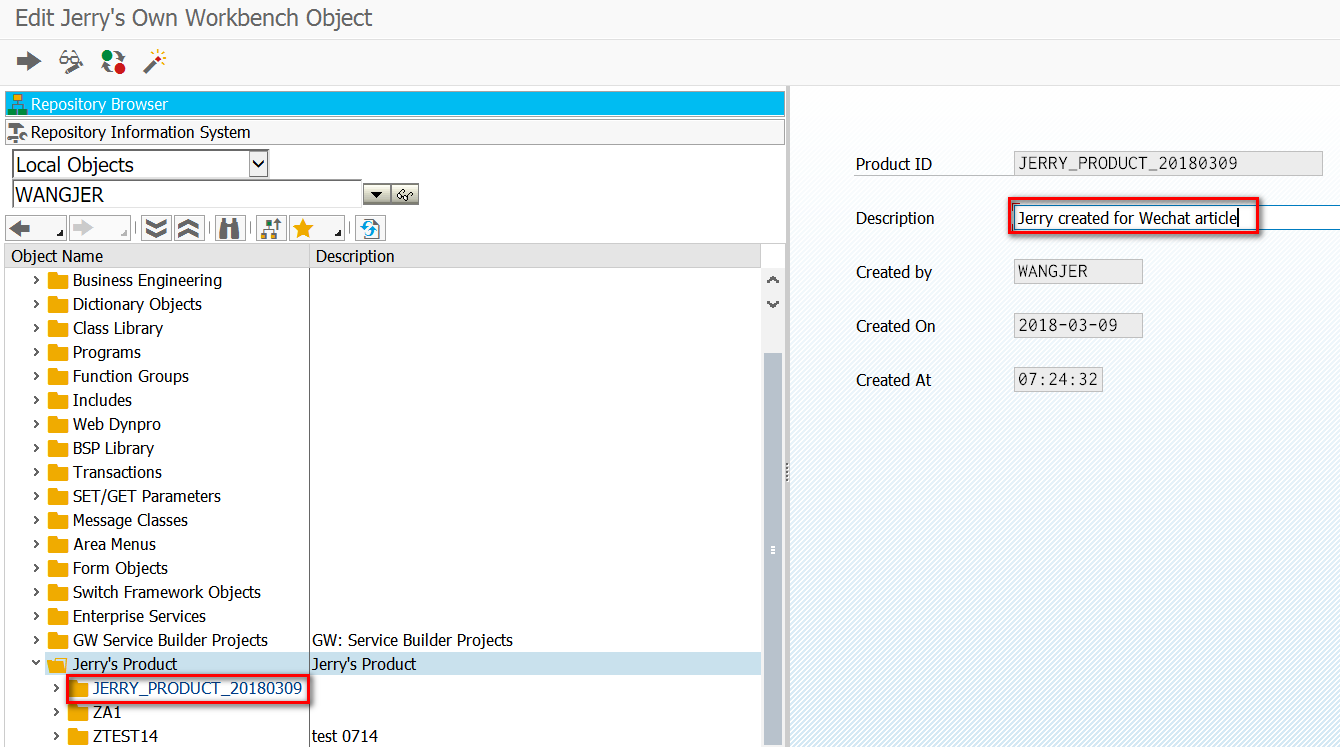Click the refresh object list icon
This screenshot has height=747, width=1340.
coord(370,228)
